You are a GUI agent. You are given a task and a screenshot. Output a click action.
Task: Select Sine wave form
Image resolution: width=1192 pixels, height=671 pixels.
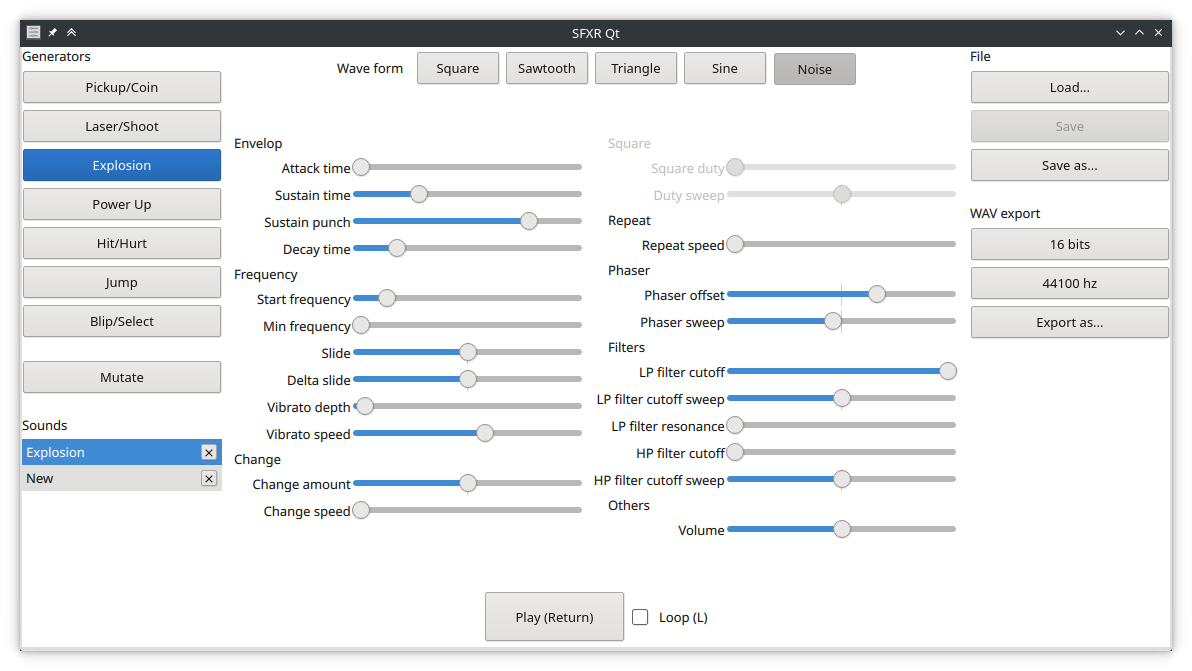724,68
